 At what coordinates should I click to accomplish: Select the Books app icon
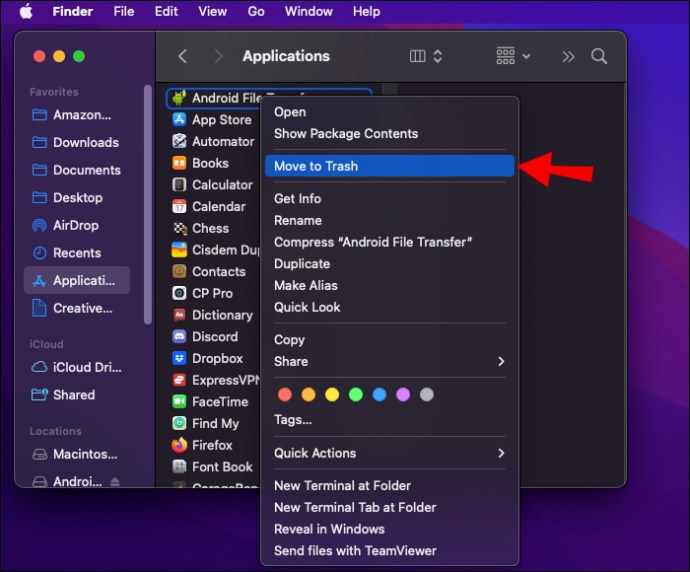pyautogui.click(x=179, y=163)
